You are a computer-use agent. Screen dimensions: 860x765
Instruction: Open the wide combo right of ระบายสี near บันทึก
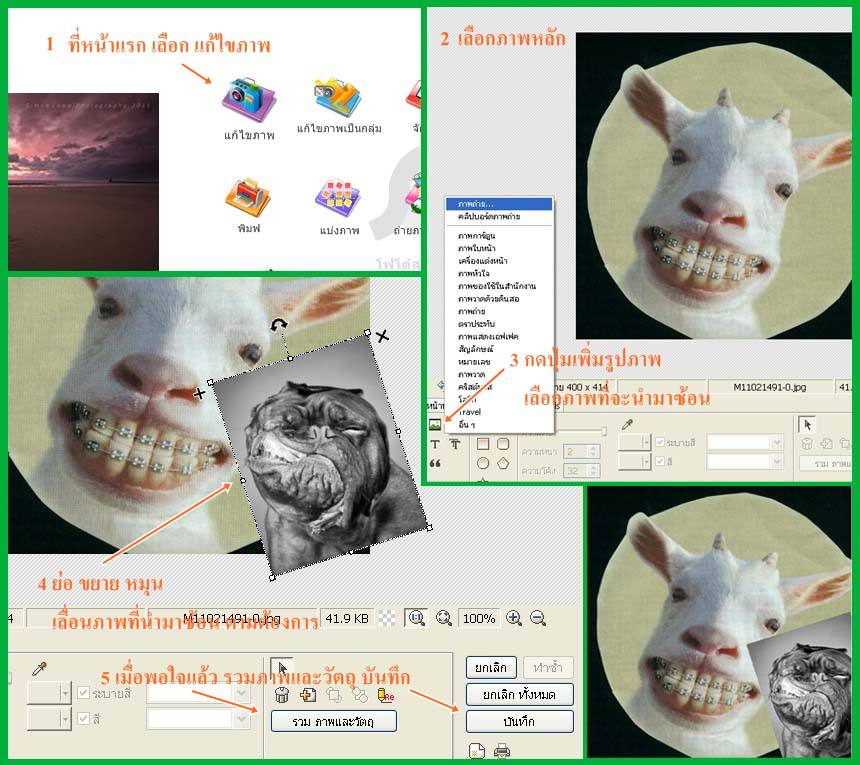click(x=197, y=693)
